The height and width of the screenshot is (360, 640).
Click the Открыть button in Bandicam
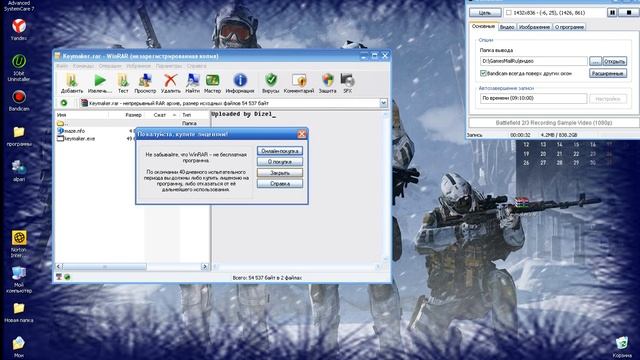614,61
